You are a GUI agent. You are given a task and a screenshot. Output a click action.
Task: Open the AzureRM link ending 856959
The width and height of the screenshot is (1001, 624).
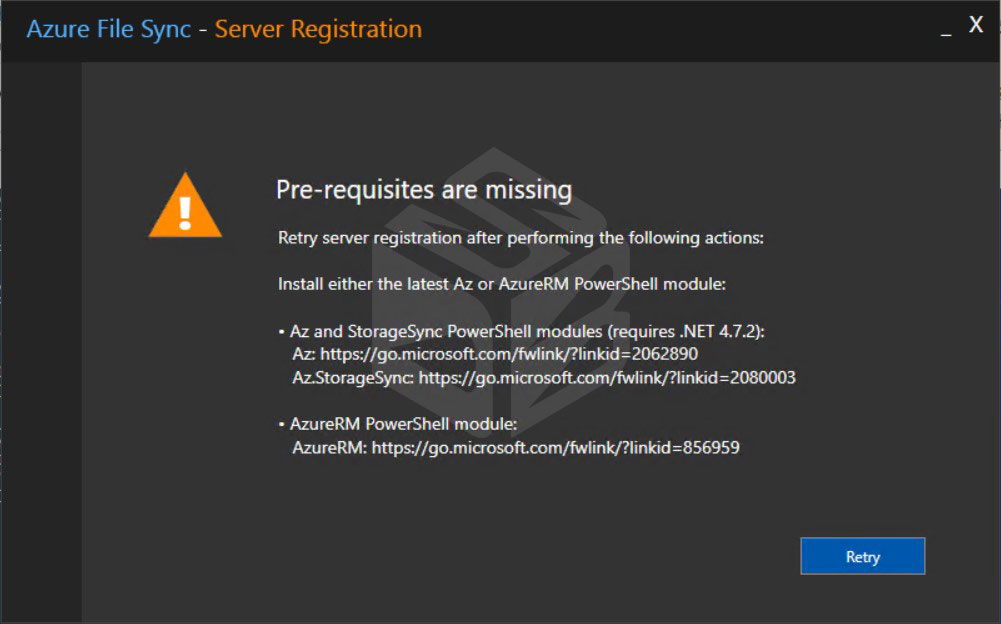click(x=555, y=447)
